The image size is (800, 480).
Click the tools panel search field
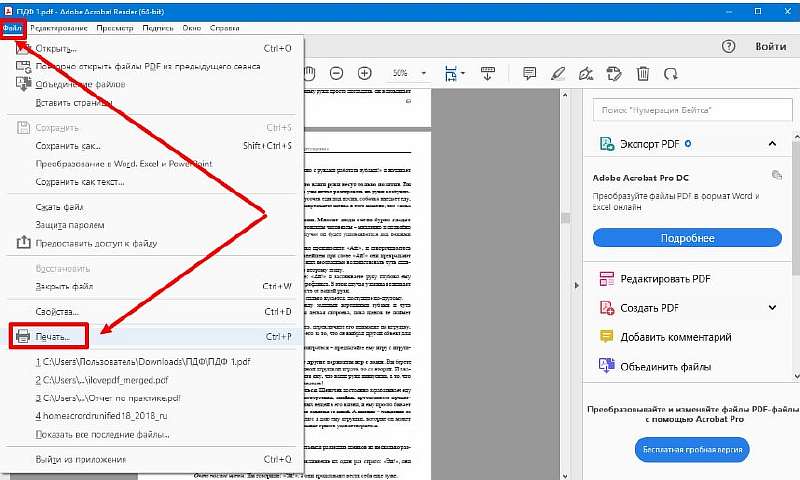point(689,109)
